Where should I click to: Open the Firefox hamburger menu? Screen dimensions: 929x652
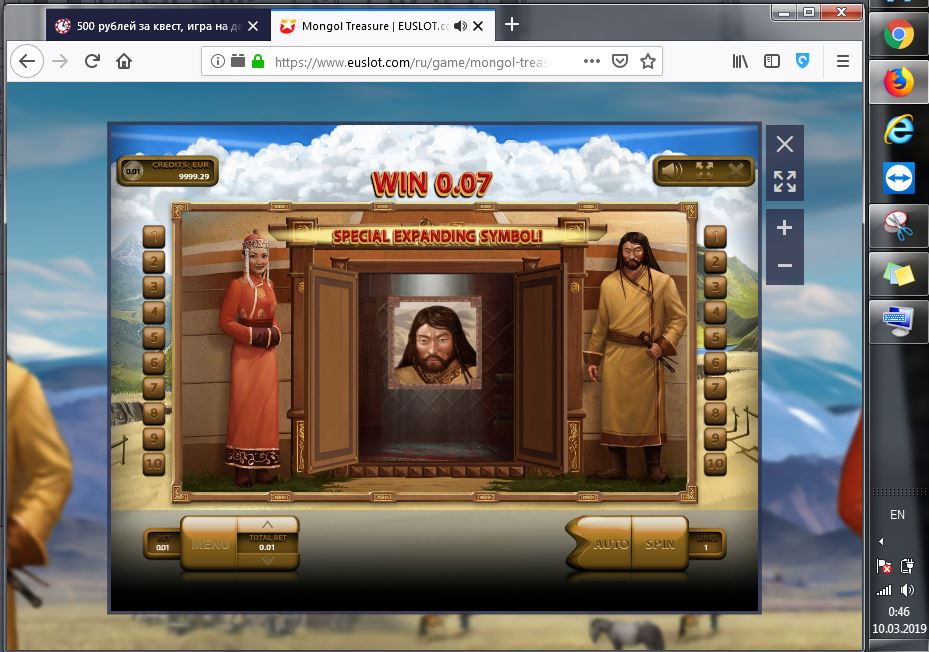843,61
